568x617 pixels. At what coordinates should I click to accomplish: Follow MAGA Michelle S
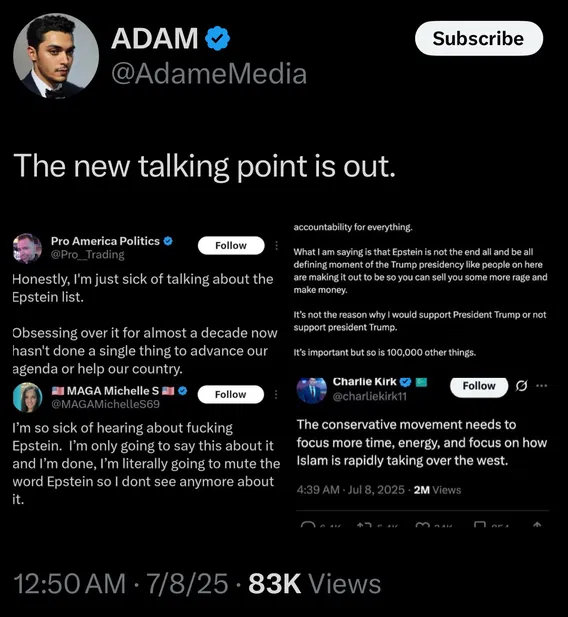point(231,394)
